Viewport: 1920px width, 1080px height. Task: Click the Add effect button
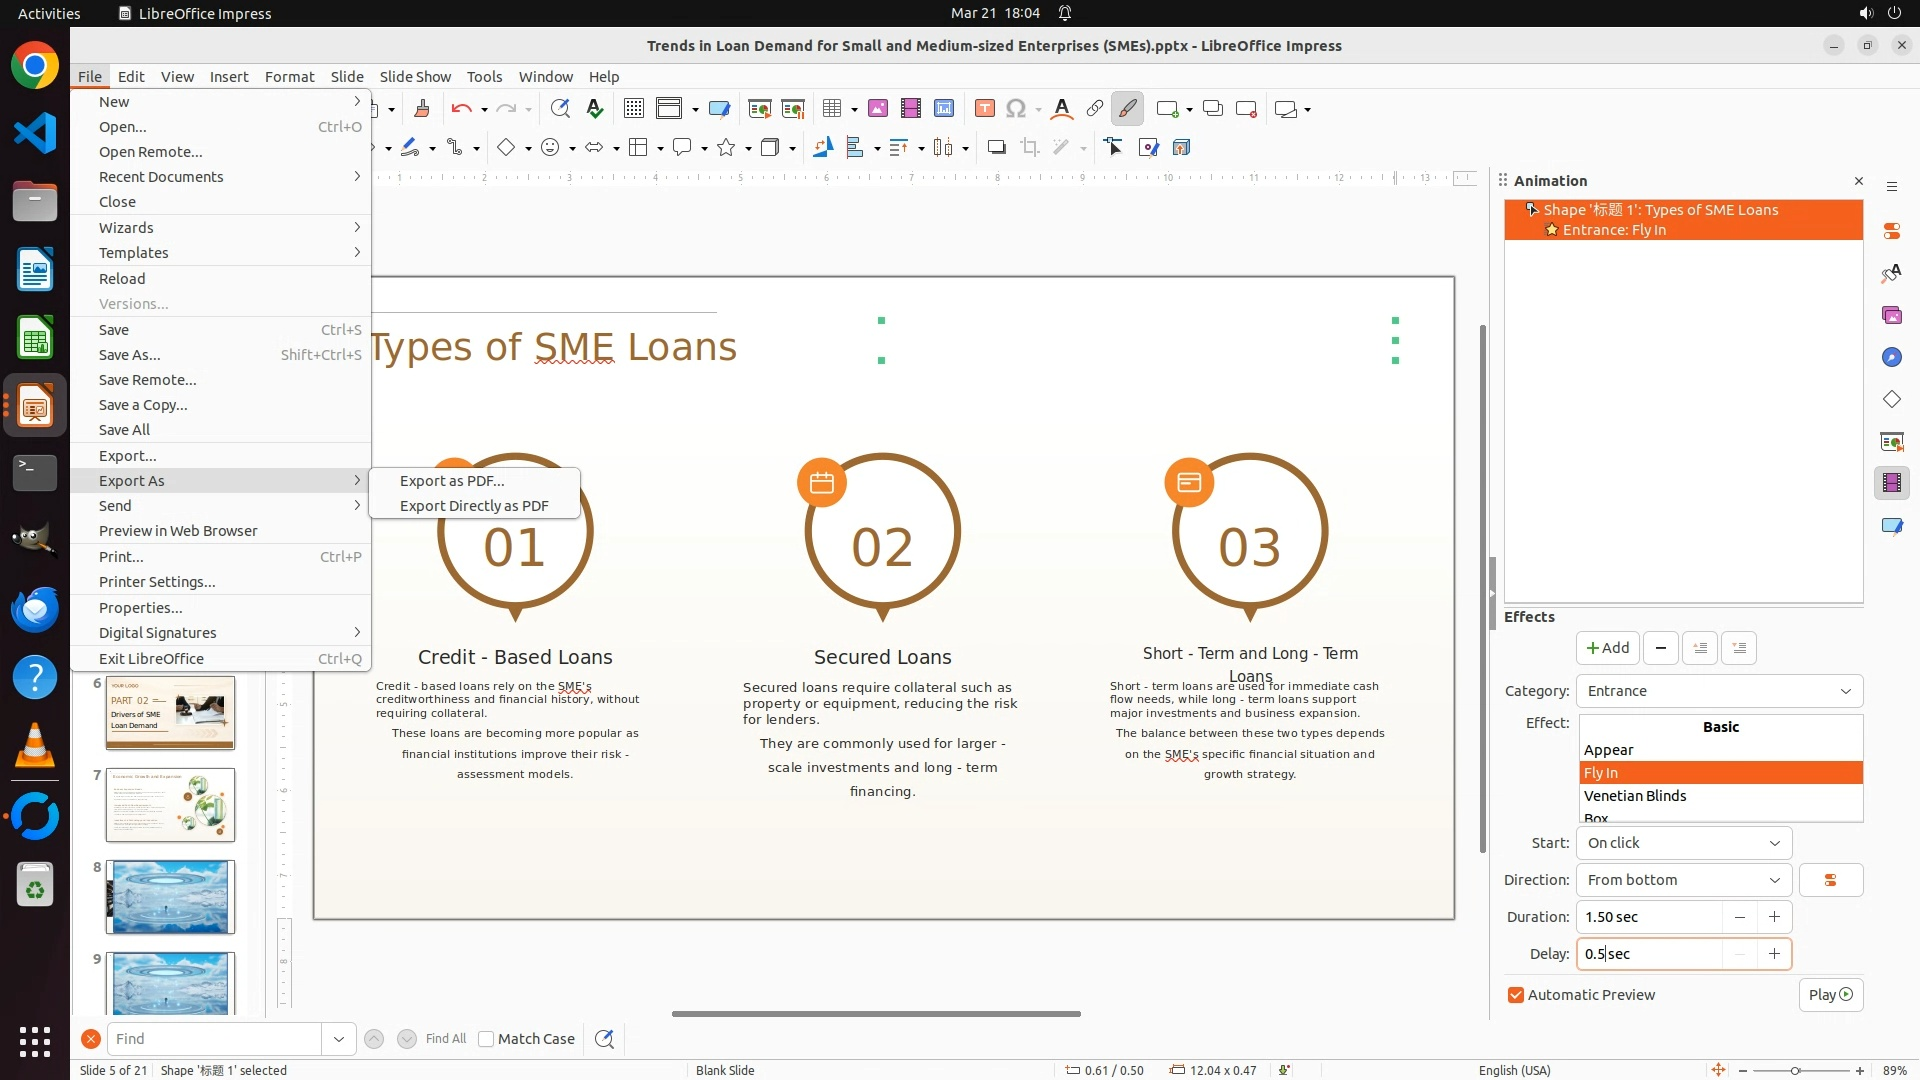click(x=1607, y=648)
